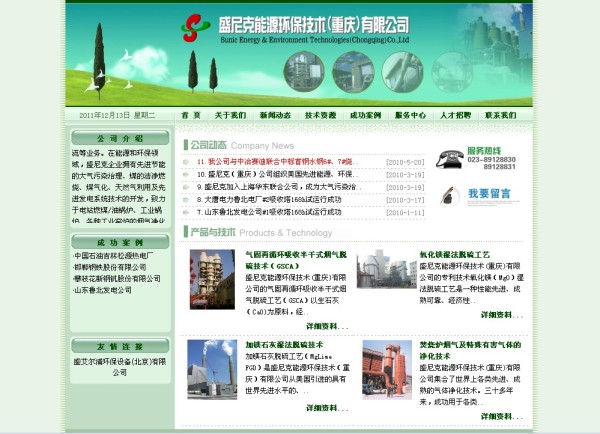Click the arrow bullet beside news item 9

tap(186, 187)
